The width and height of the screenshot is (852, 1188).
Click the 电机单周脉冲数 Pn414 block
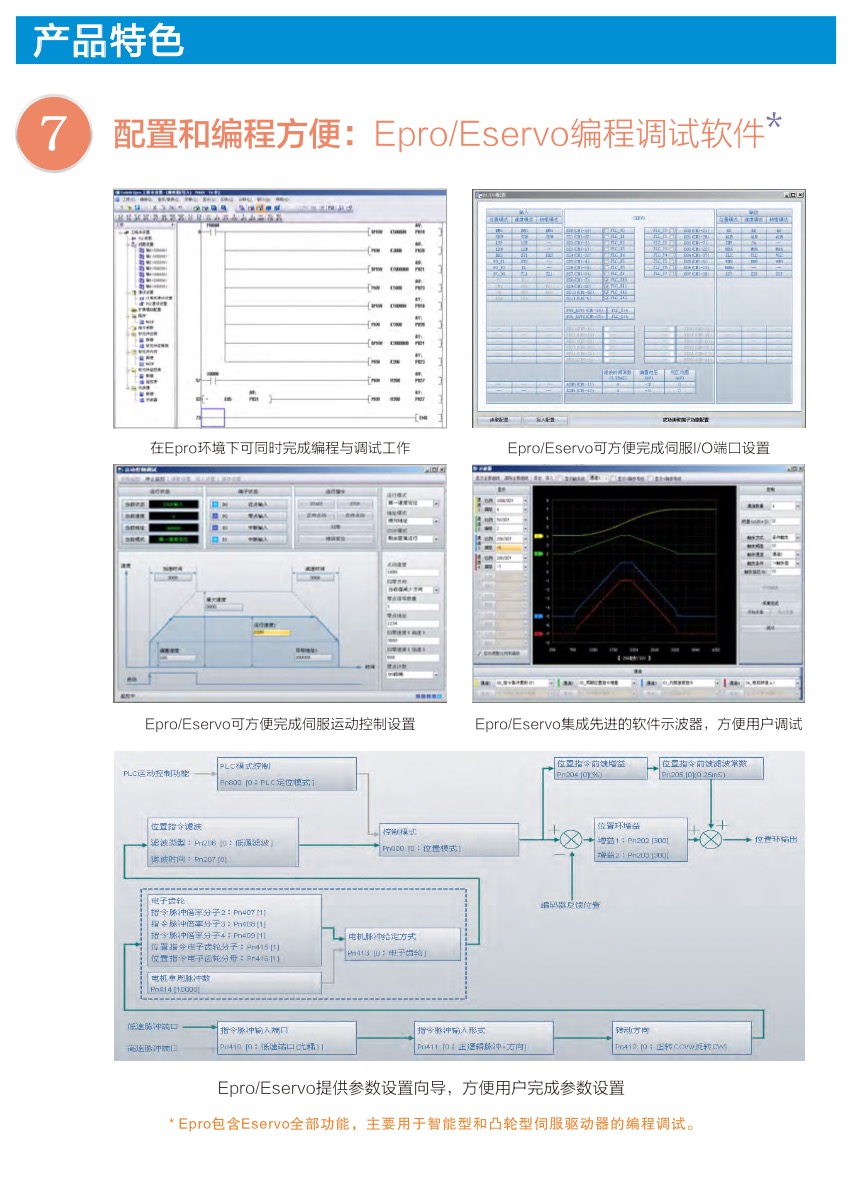(234, 983)
